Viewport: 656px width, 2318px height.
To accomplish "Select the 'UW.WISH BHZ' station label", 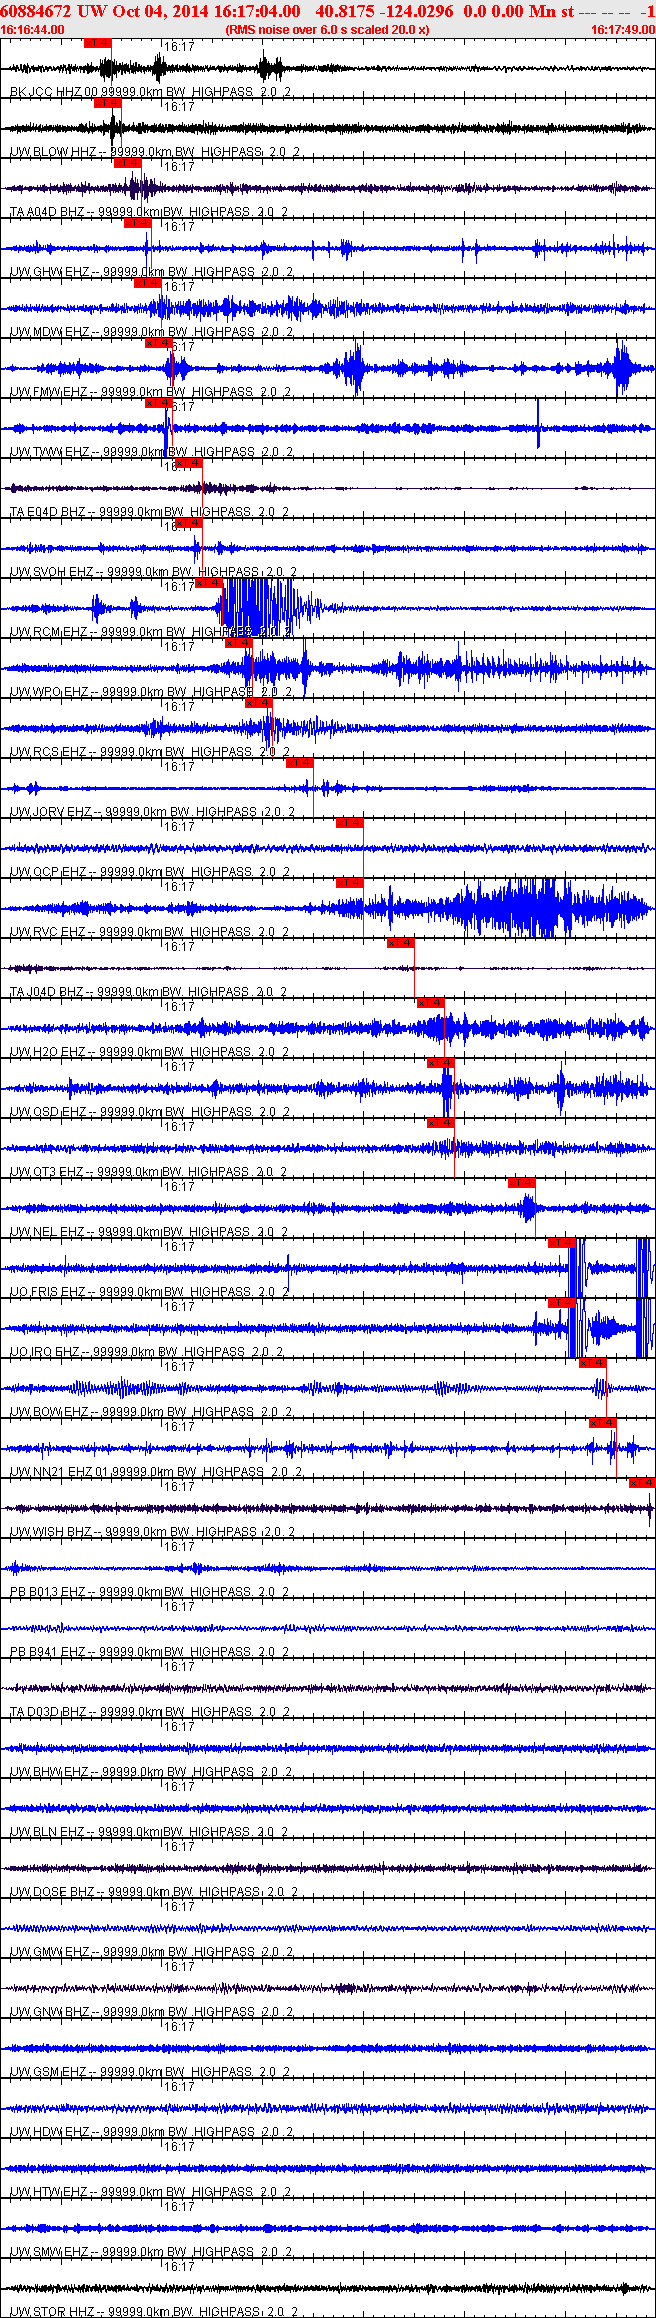I will point(51,1532).
